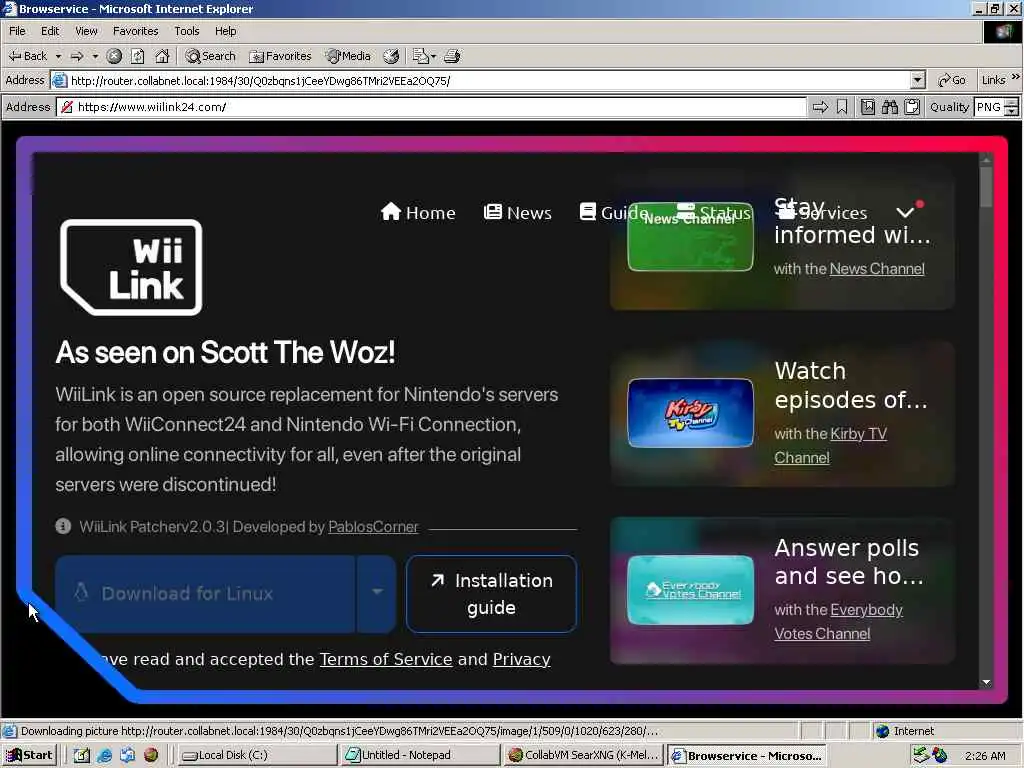This screenshot has width=1024, height=768.
Task: Click Show Desktop quick launch icon
Action: point(82,755)
